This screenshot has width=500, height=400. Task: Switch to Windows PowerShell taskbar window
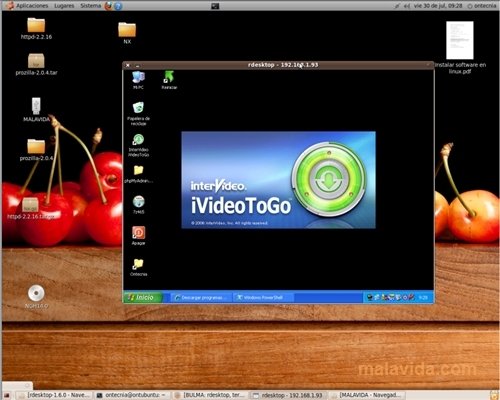tap(263, 297)
